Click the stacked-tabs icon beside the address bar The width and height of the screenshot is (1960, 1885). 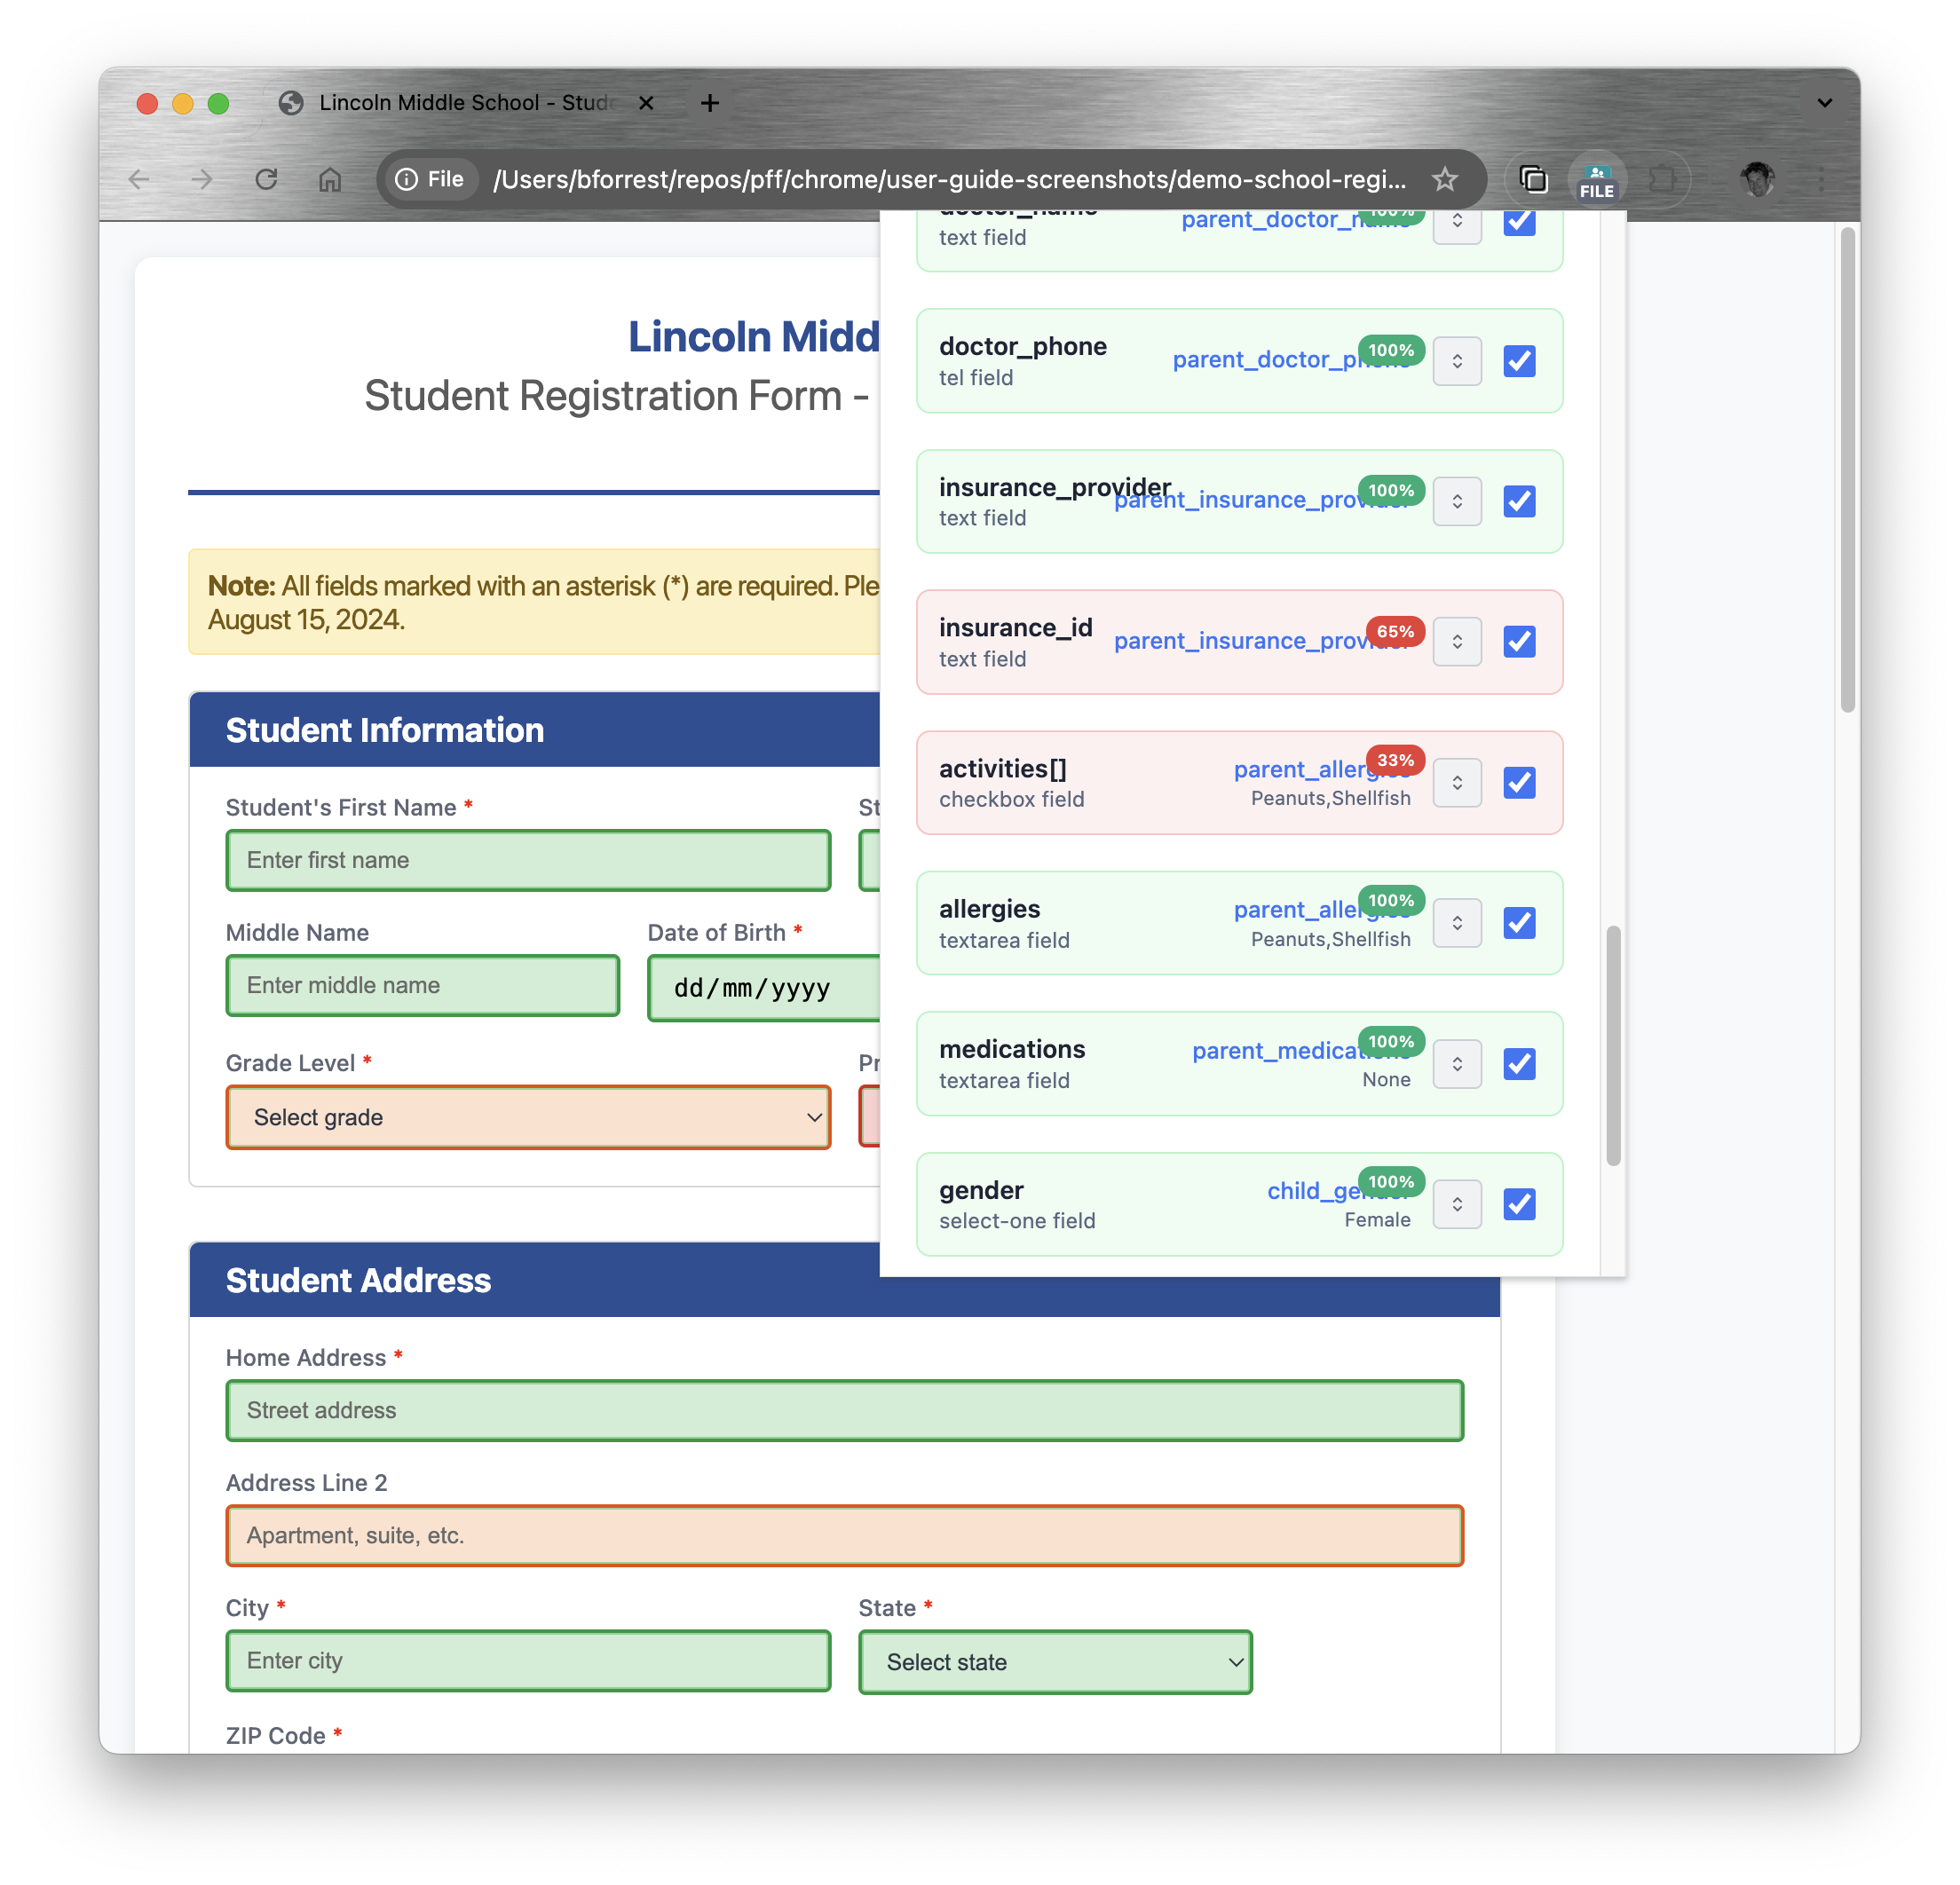[1533, 179]
